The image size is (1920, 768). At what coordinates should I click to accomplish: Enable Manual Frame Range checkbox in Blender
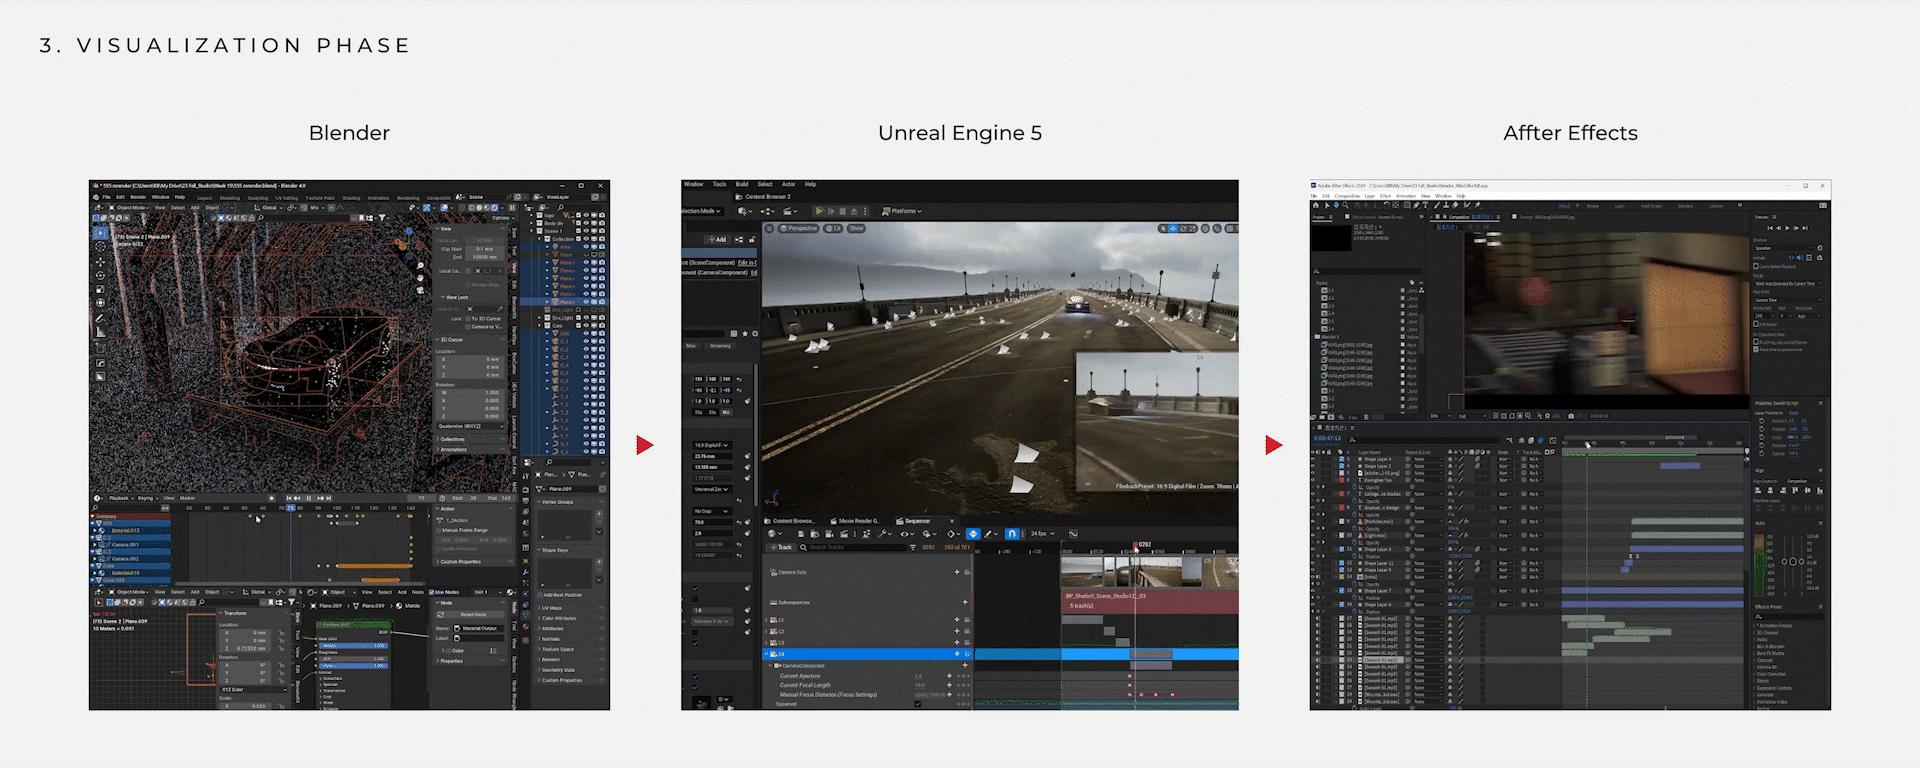click(x=438, y=530)
